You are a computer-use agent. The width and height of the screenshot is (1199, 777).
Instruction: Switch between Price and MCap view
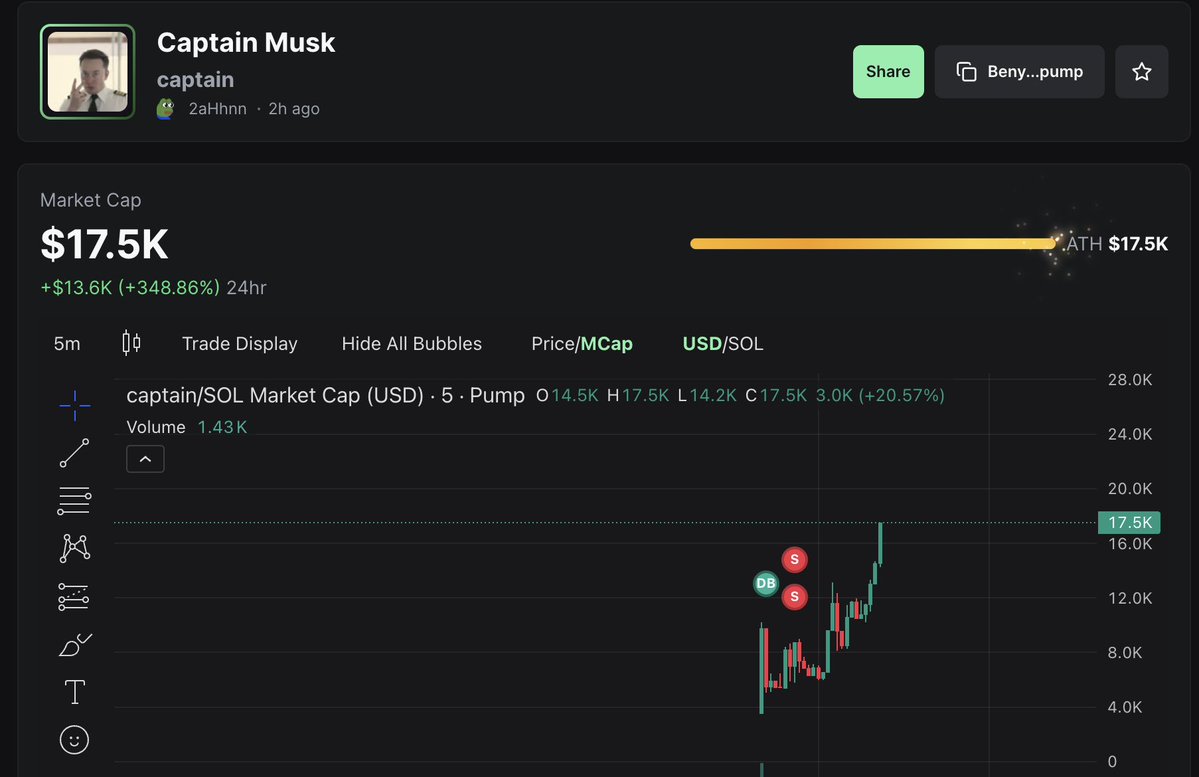tap(582, 344)
